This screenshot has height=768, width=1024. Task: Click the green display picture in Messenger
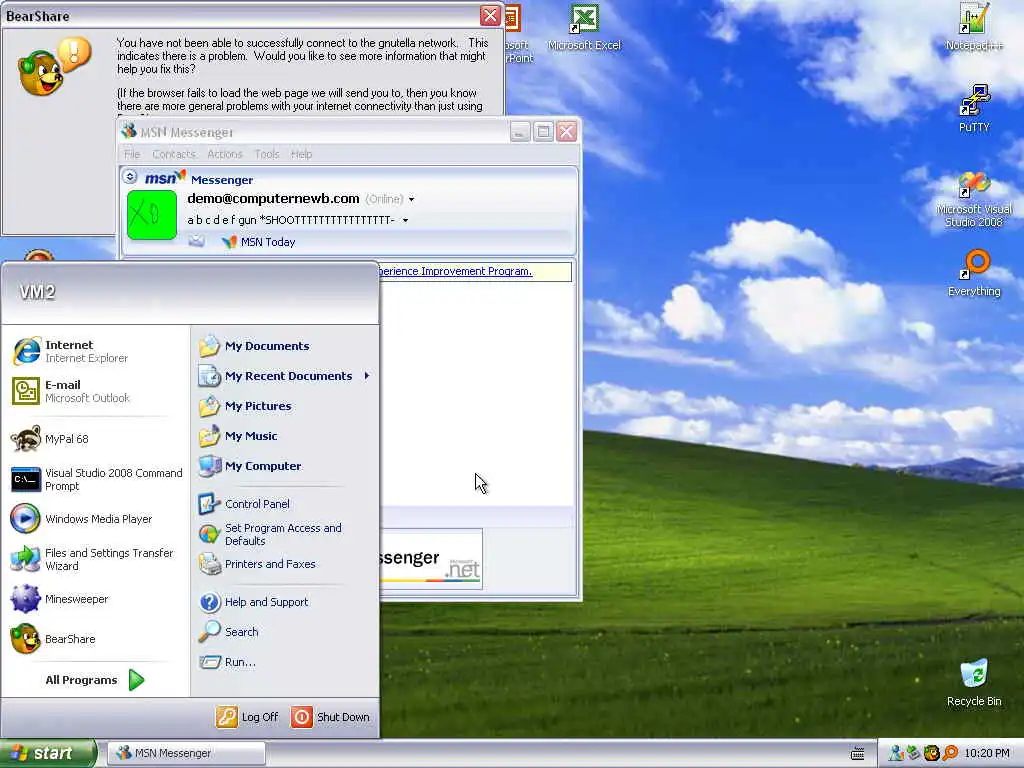[152, 215]
